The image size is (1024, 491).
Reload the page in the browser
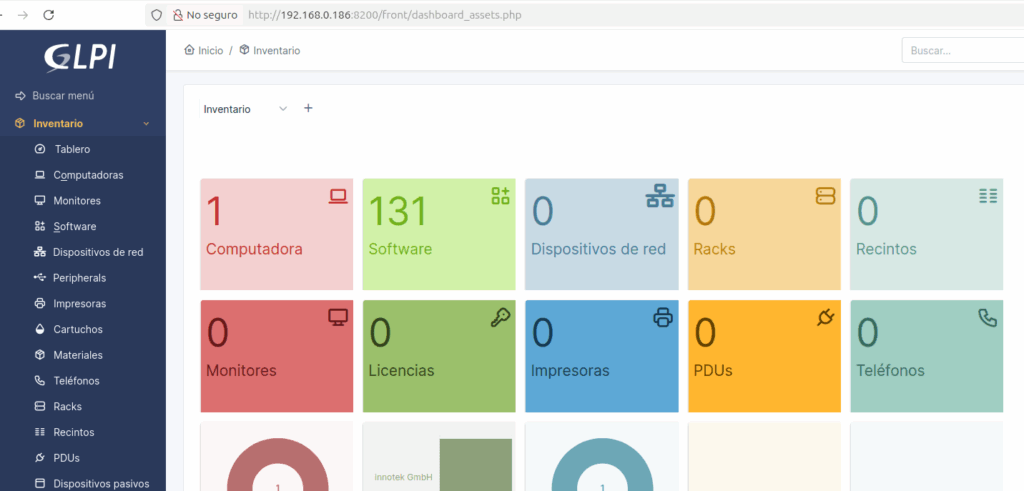(x=49, y=15)
